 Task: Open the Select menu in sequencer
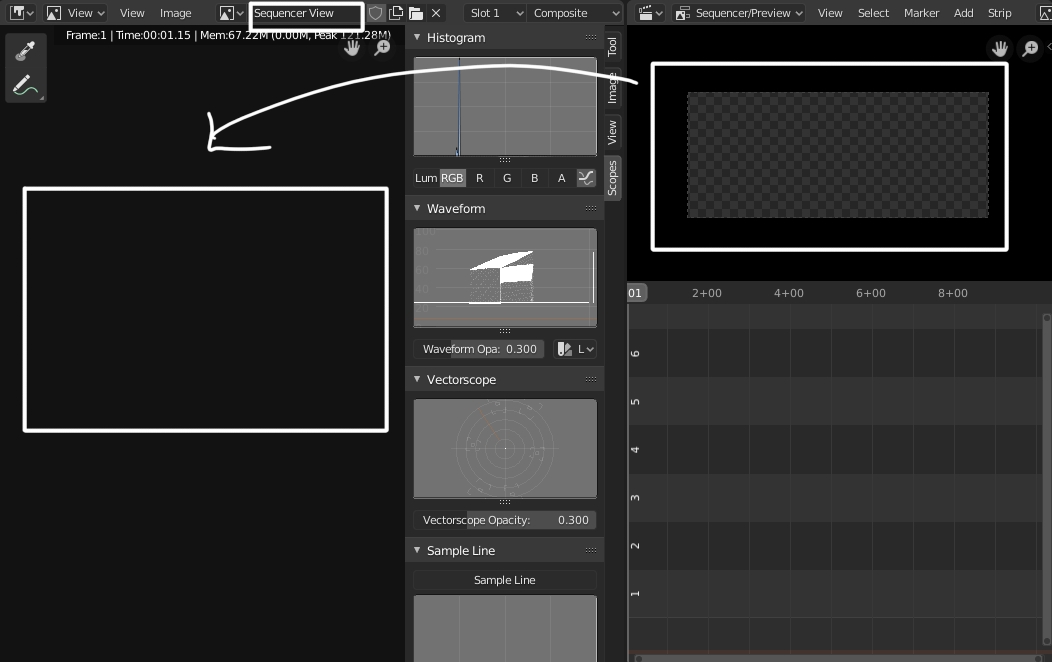pos(874,13)
